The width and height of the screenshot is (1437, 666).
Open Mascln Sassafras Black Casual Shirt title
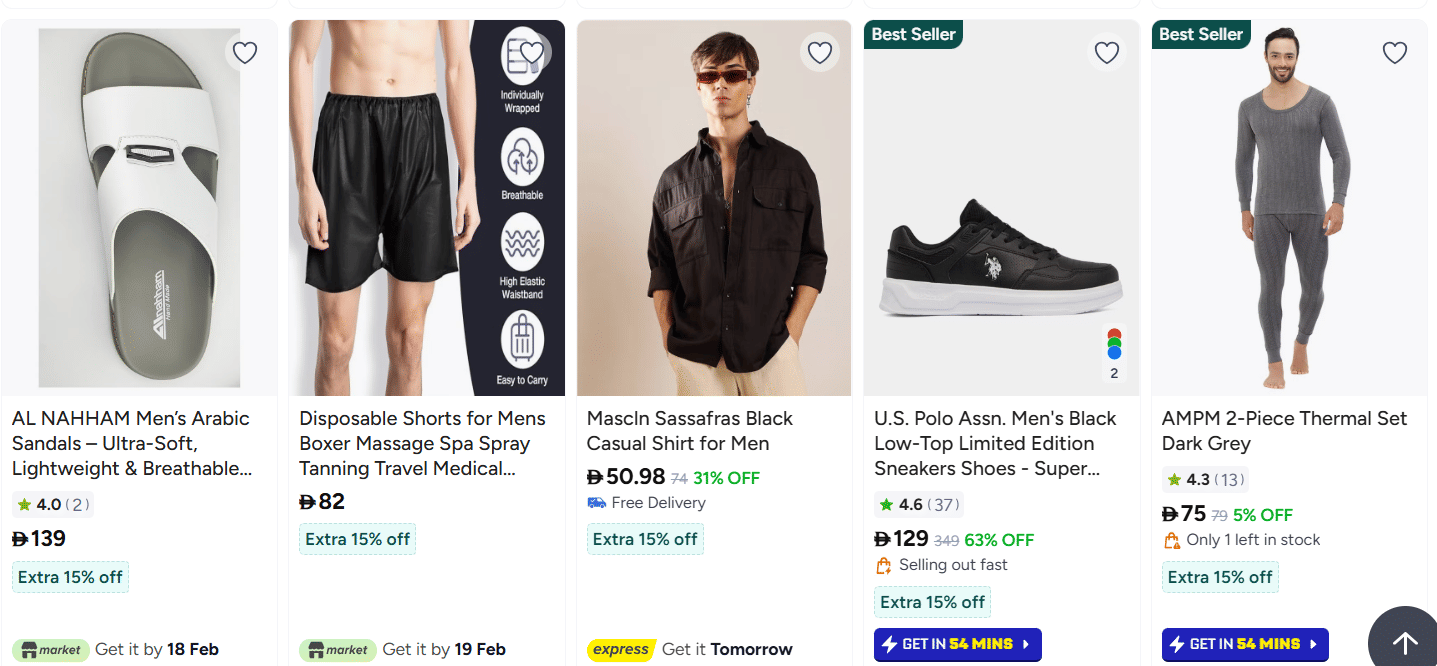[689, 431]
